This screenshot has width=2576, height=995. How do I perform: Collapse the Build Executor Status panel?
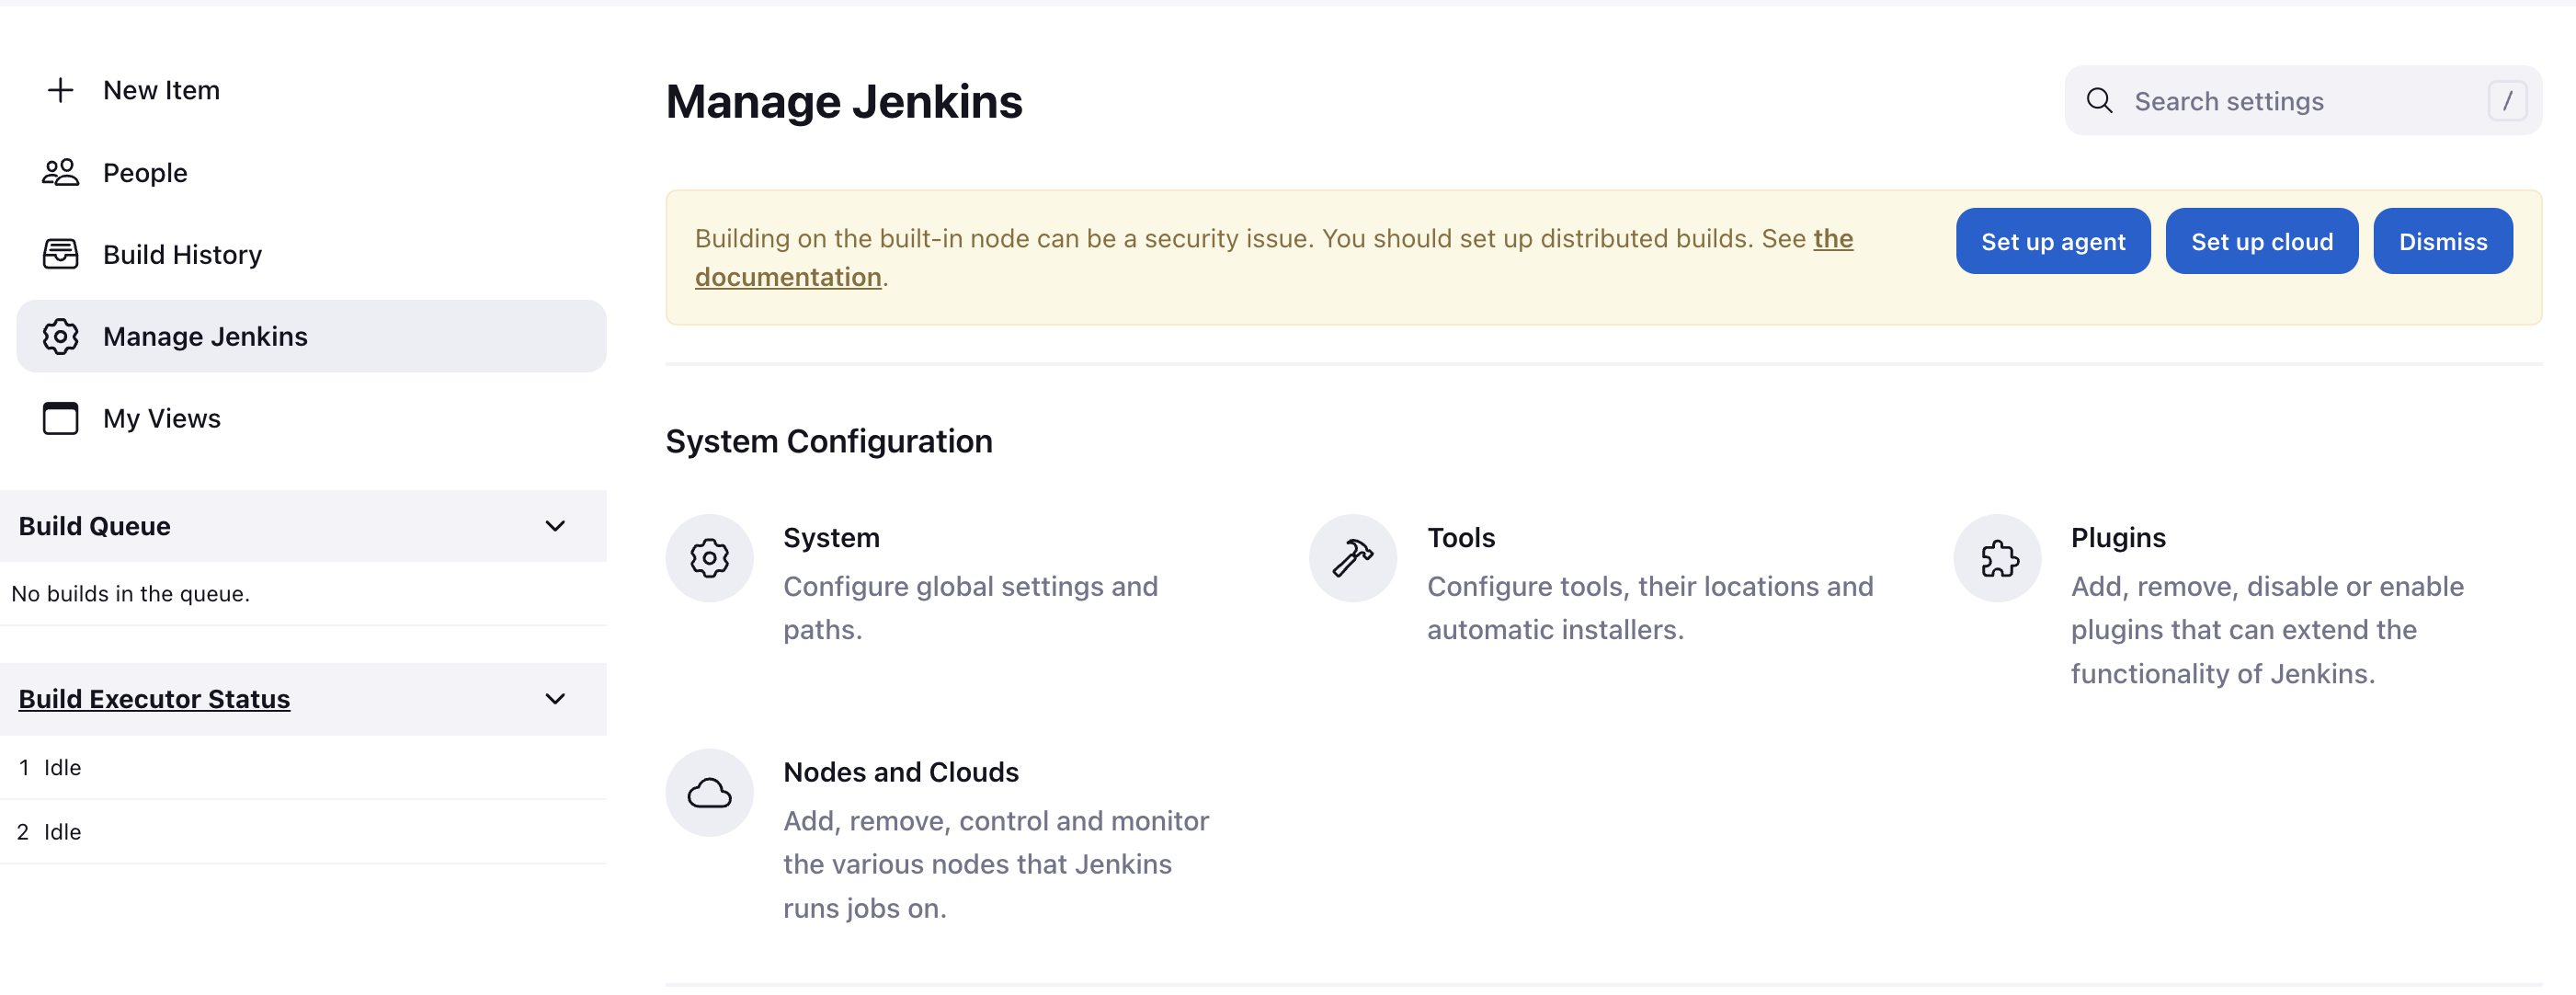point(556,698)
